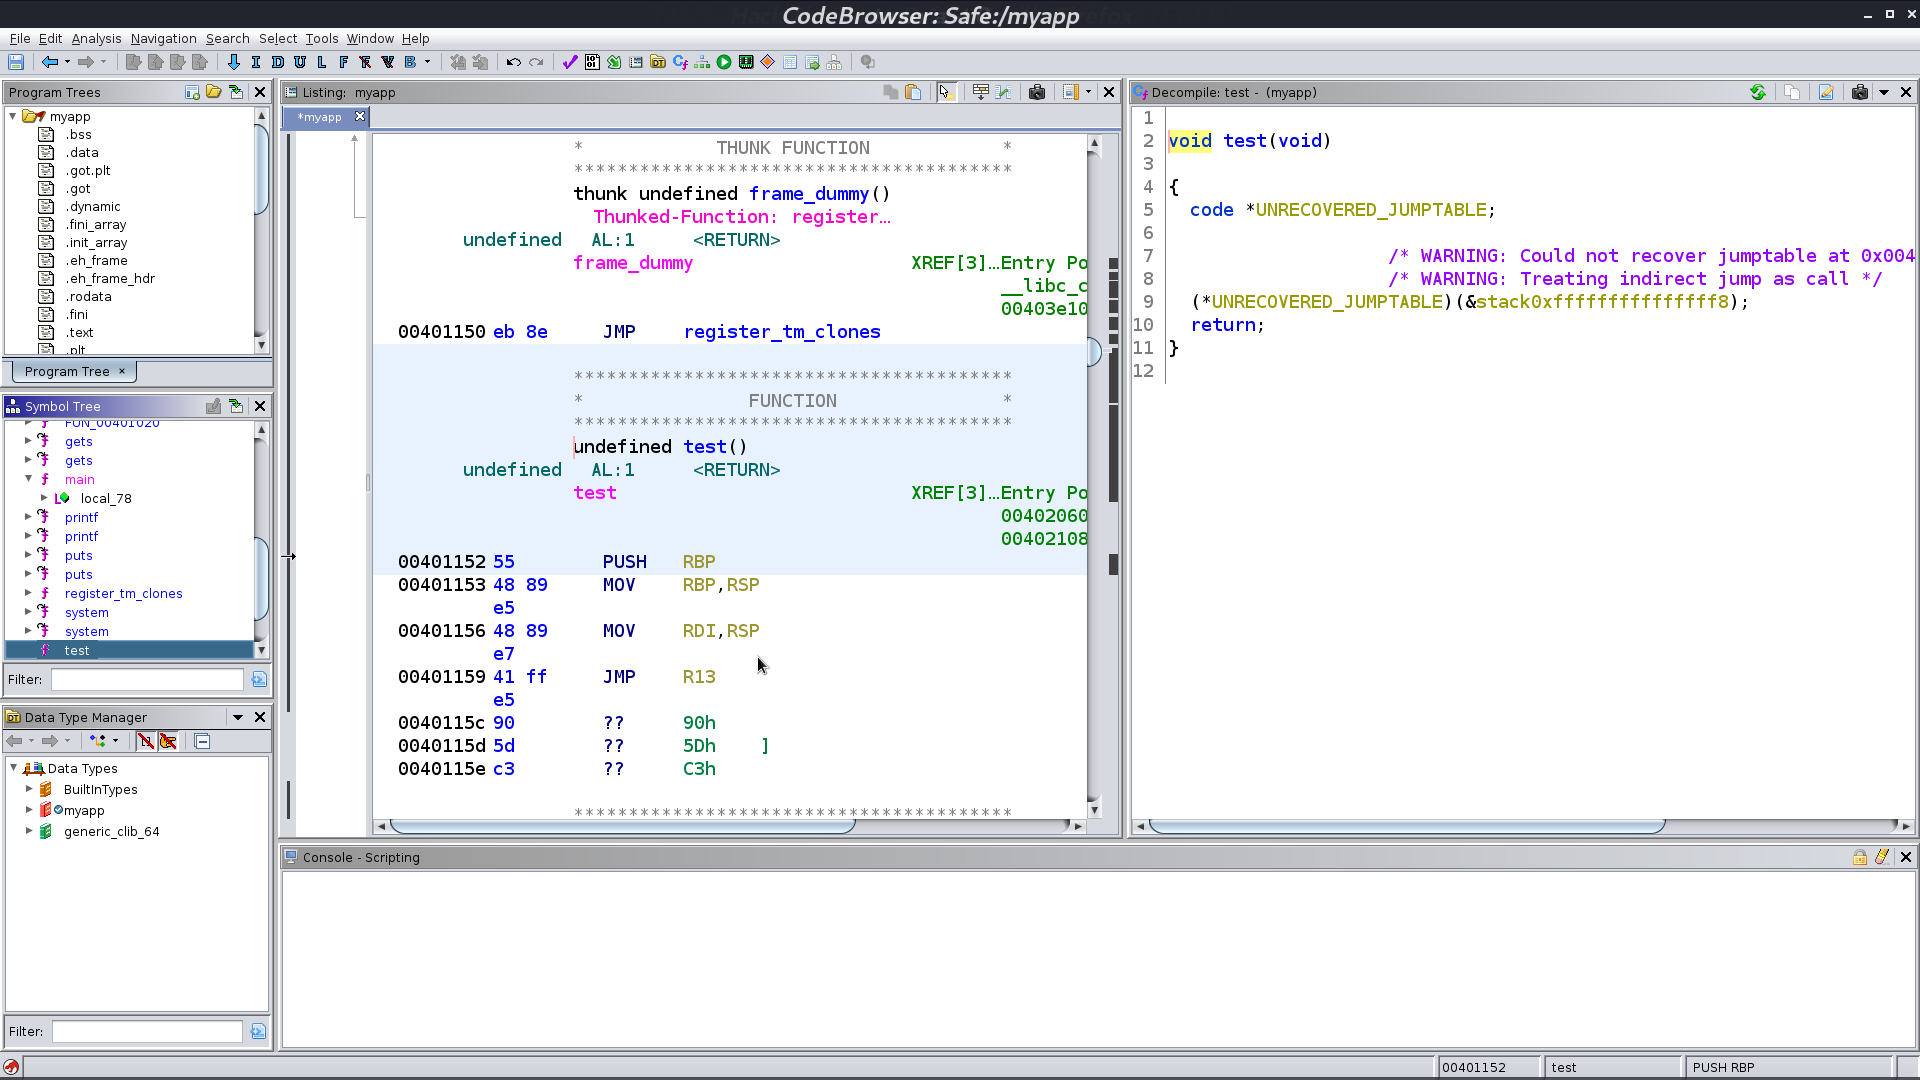The image size is (1920, 1080).
Task: Take snapshot of Listing camera icon
Action: [1037, 92]
